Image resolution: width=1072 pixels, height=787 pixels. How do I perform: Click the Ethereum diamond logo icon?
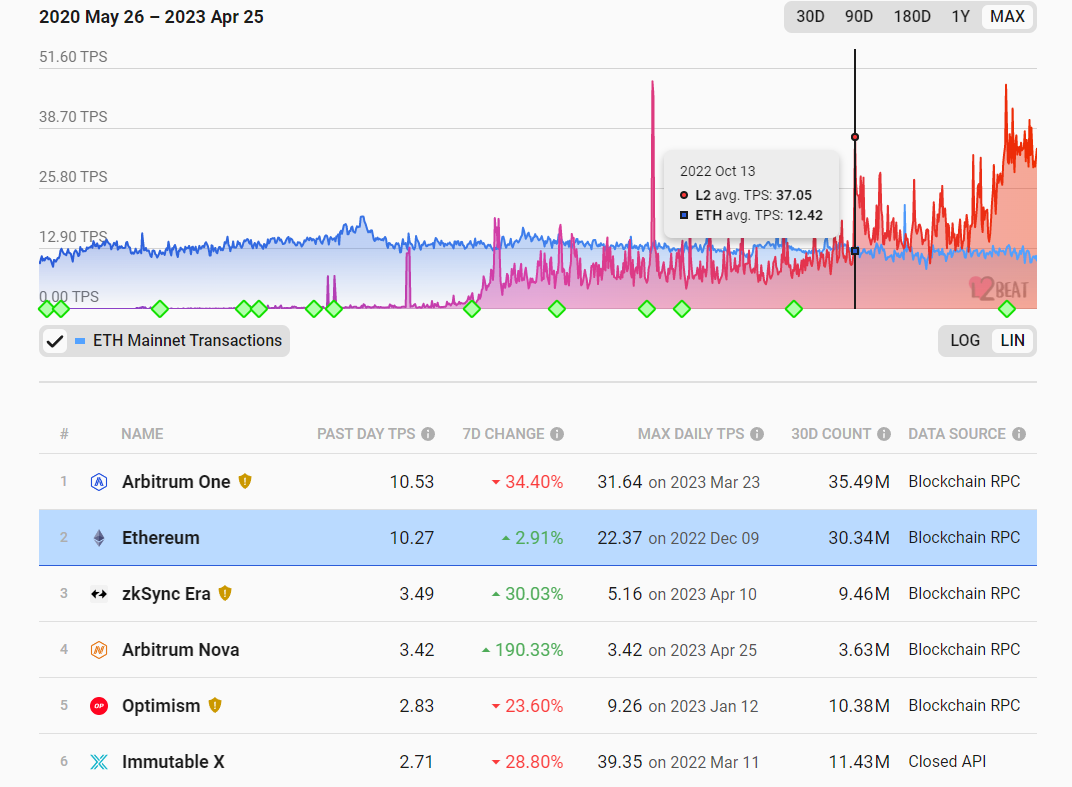pos(99,538)
